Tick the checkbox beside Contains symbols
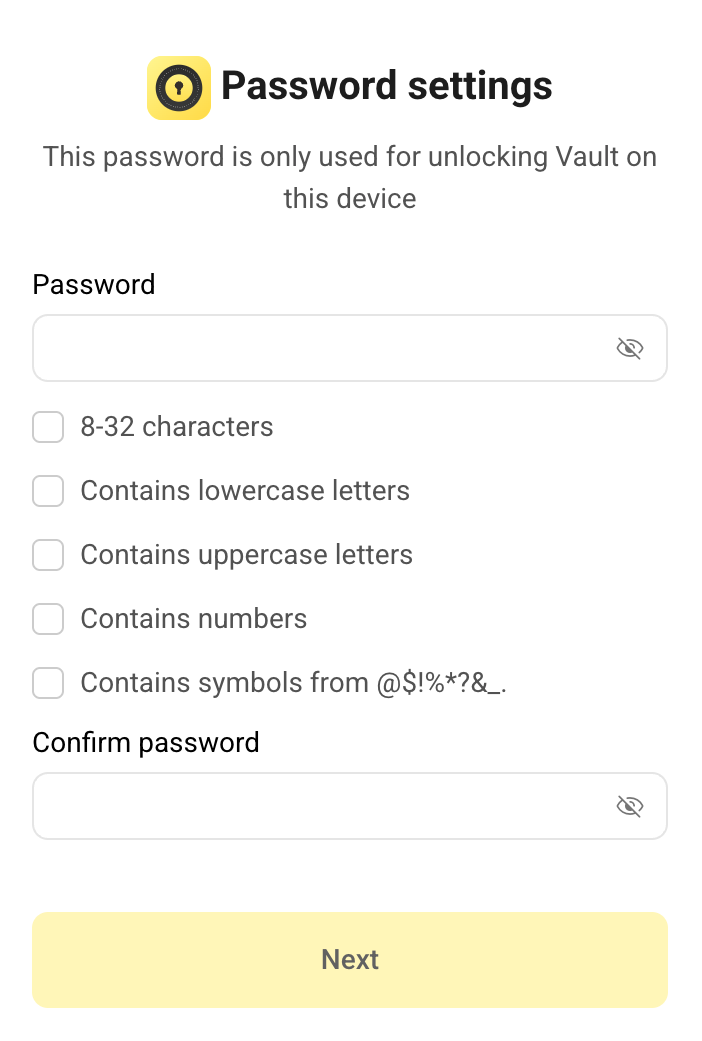The image size is (702, 1041). click(48, 683)
